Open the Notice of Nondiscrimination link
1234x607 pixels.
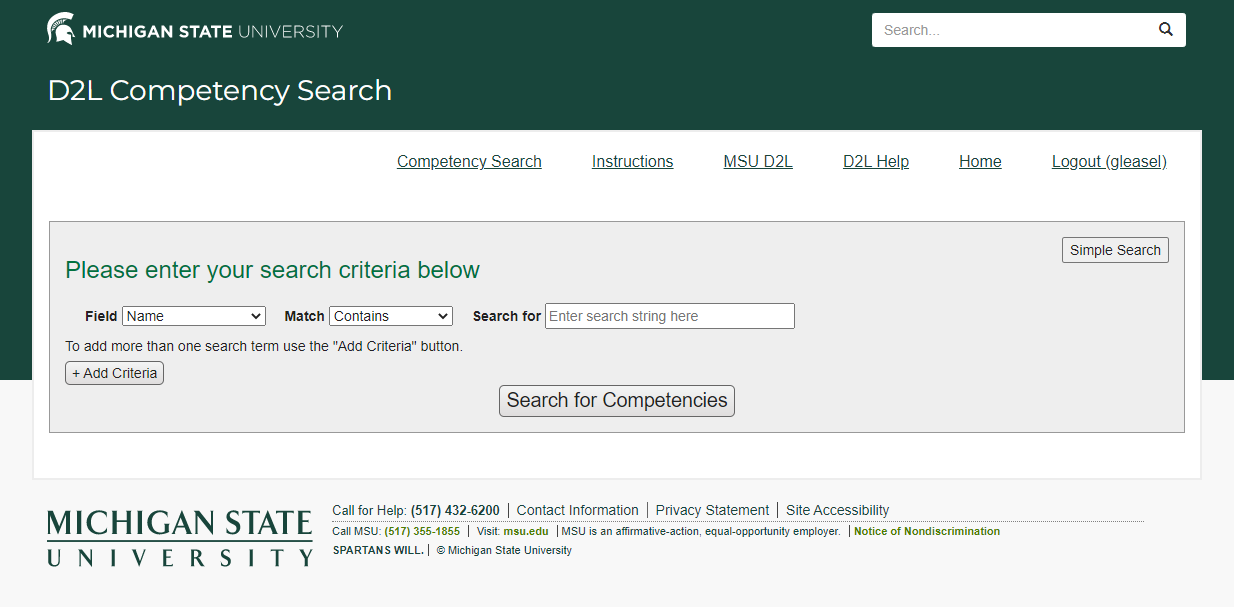(x=927, y=532)
